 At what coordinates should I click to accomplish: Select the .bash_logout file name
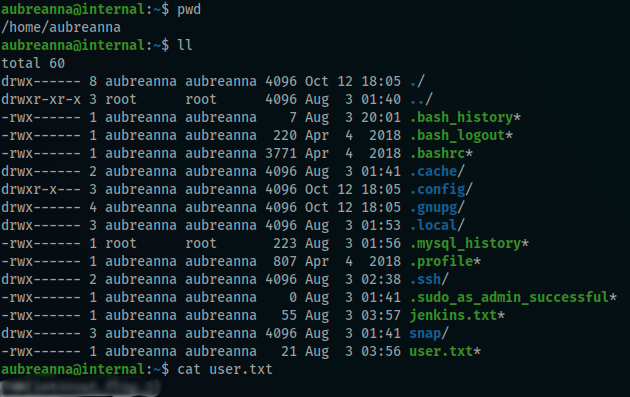coord(457,135)
